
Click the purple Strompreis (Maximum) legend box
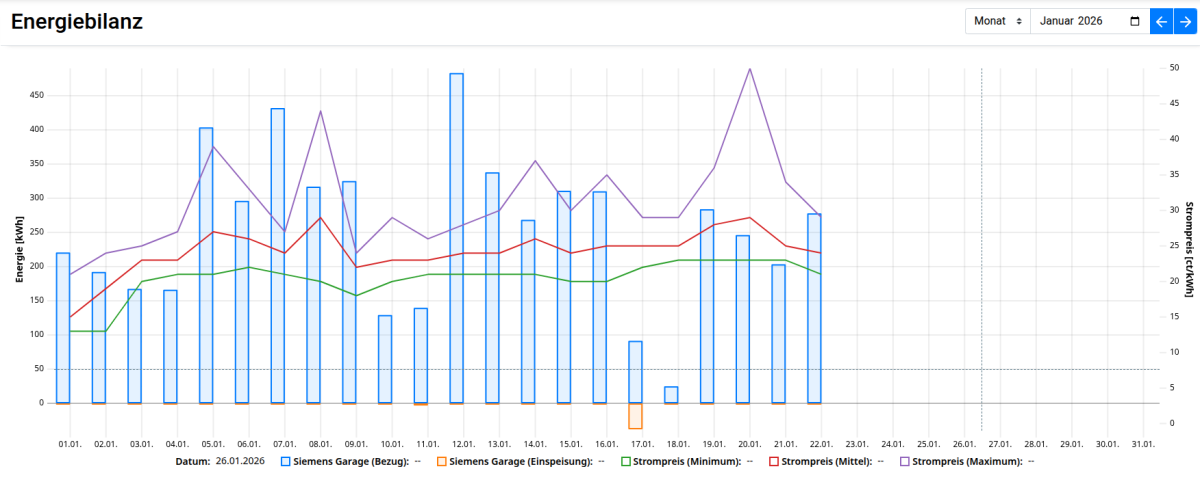(906, 462)
